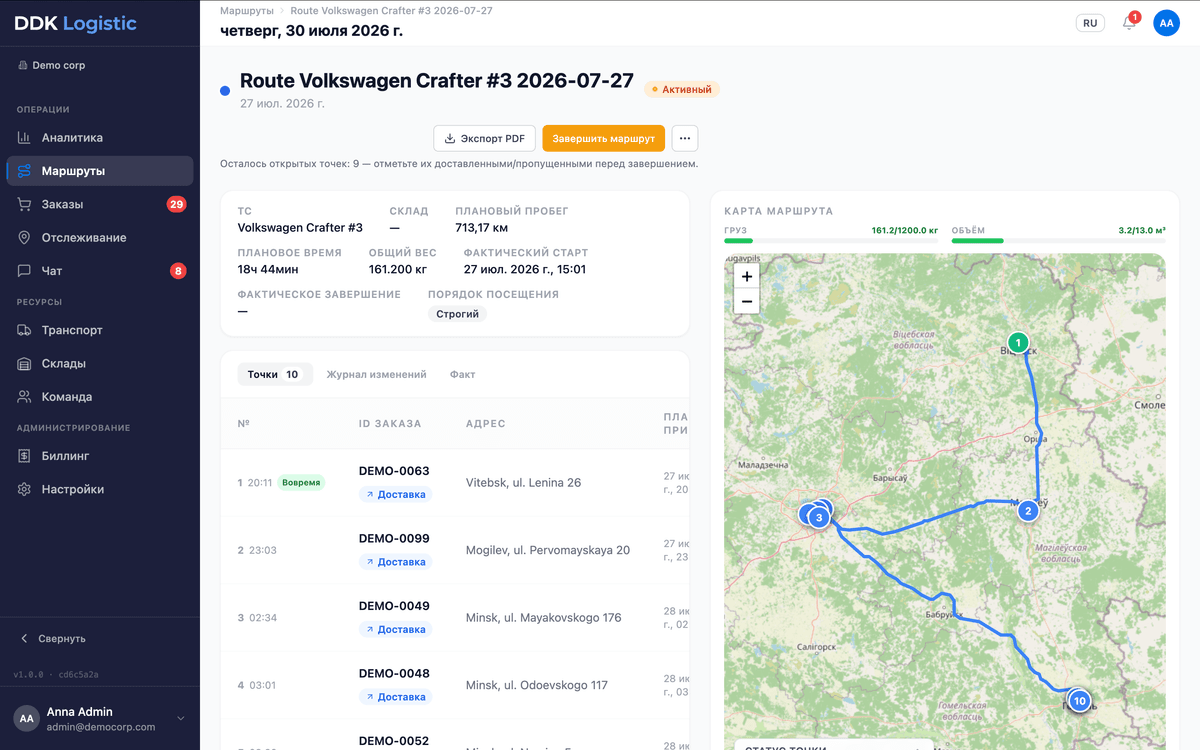
Task: Click the Demo corp building icon
Action: tap(22, 66)
